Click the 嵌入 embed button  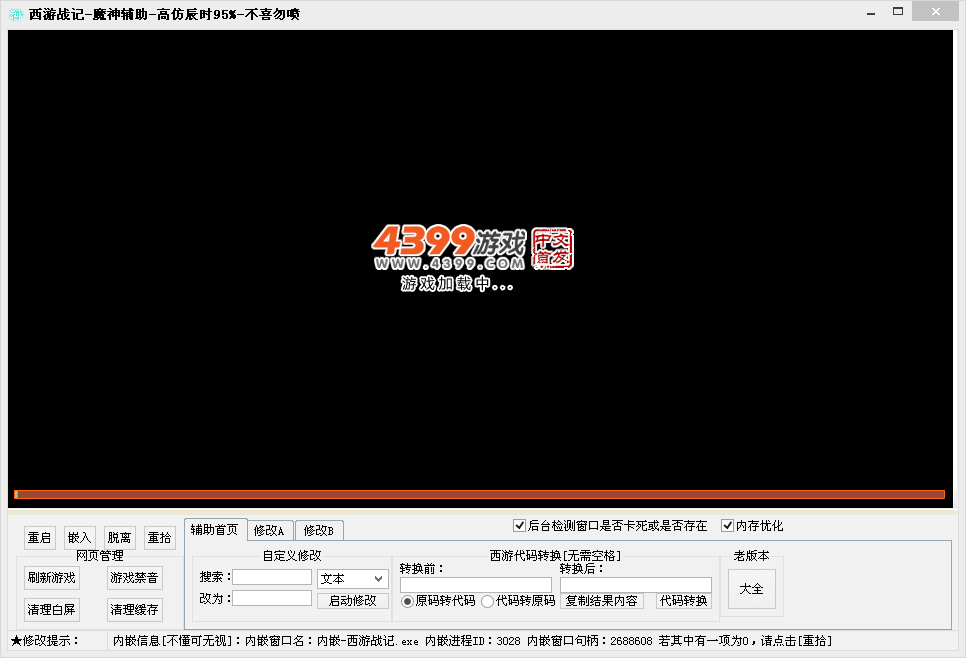[x=79, y=538]
